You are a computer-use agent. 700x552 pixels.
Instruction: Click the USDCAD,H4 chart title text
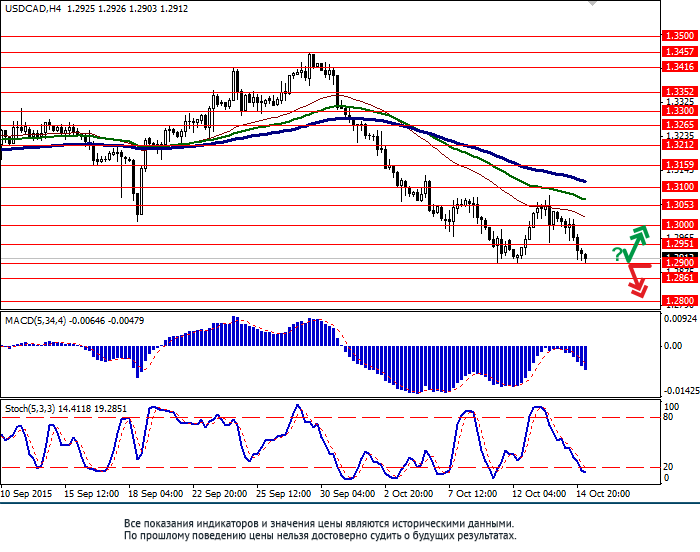click(33, 8)
